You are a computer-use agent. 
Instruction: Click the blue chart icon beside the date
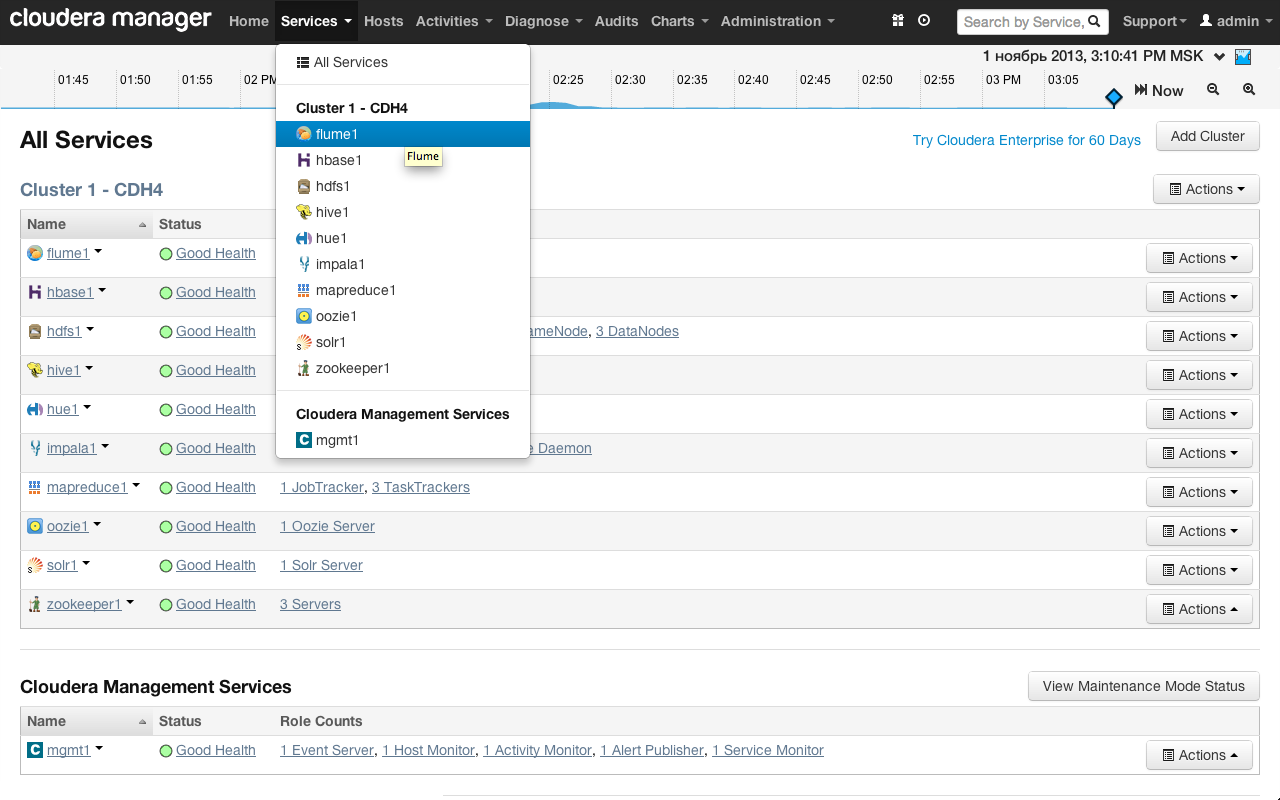coord(1243,57)
